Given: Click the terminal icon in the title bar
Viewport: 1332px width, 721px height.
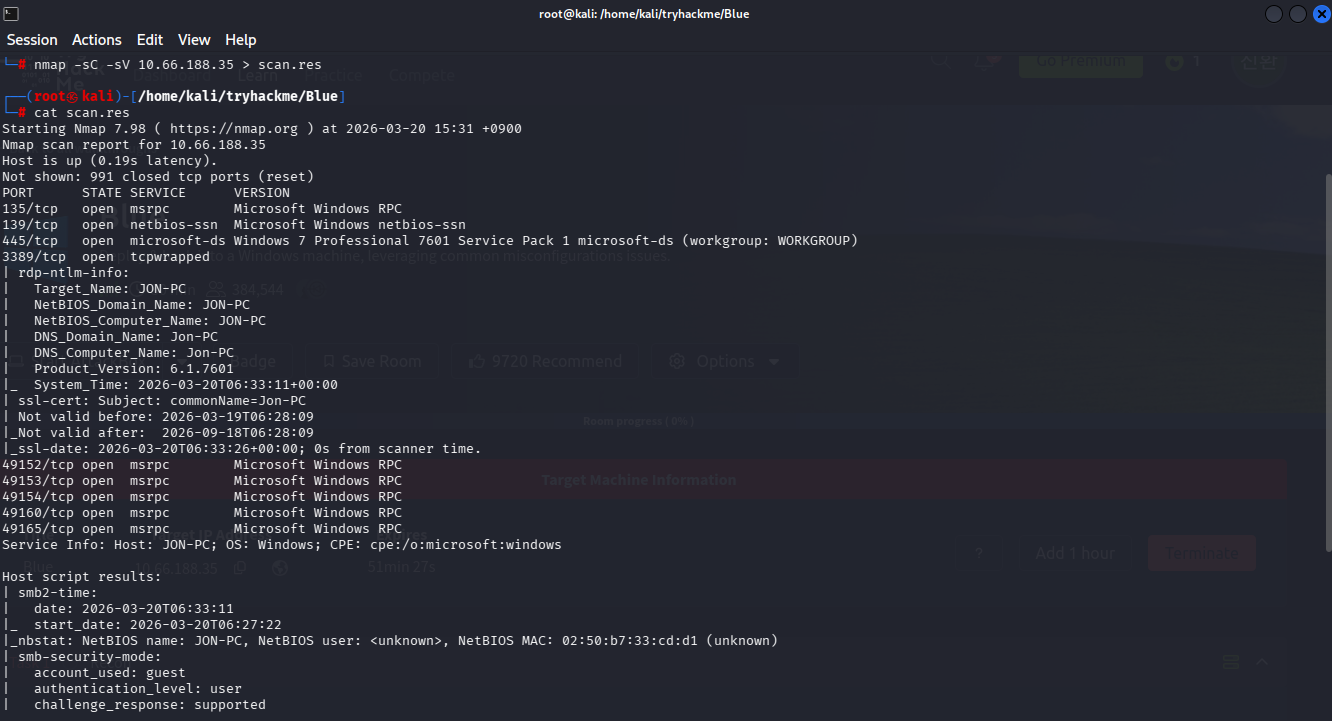Looking at the screenshot, I should click(x=12, y=13).
